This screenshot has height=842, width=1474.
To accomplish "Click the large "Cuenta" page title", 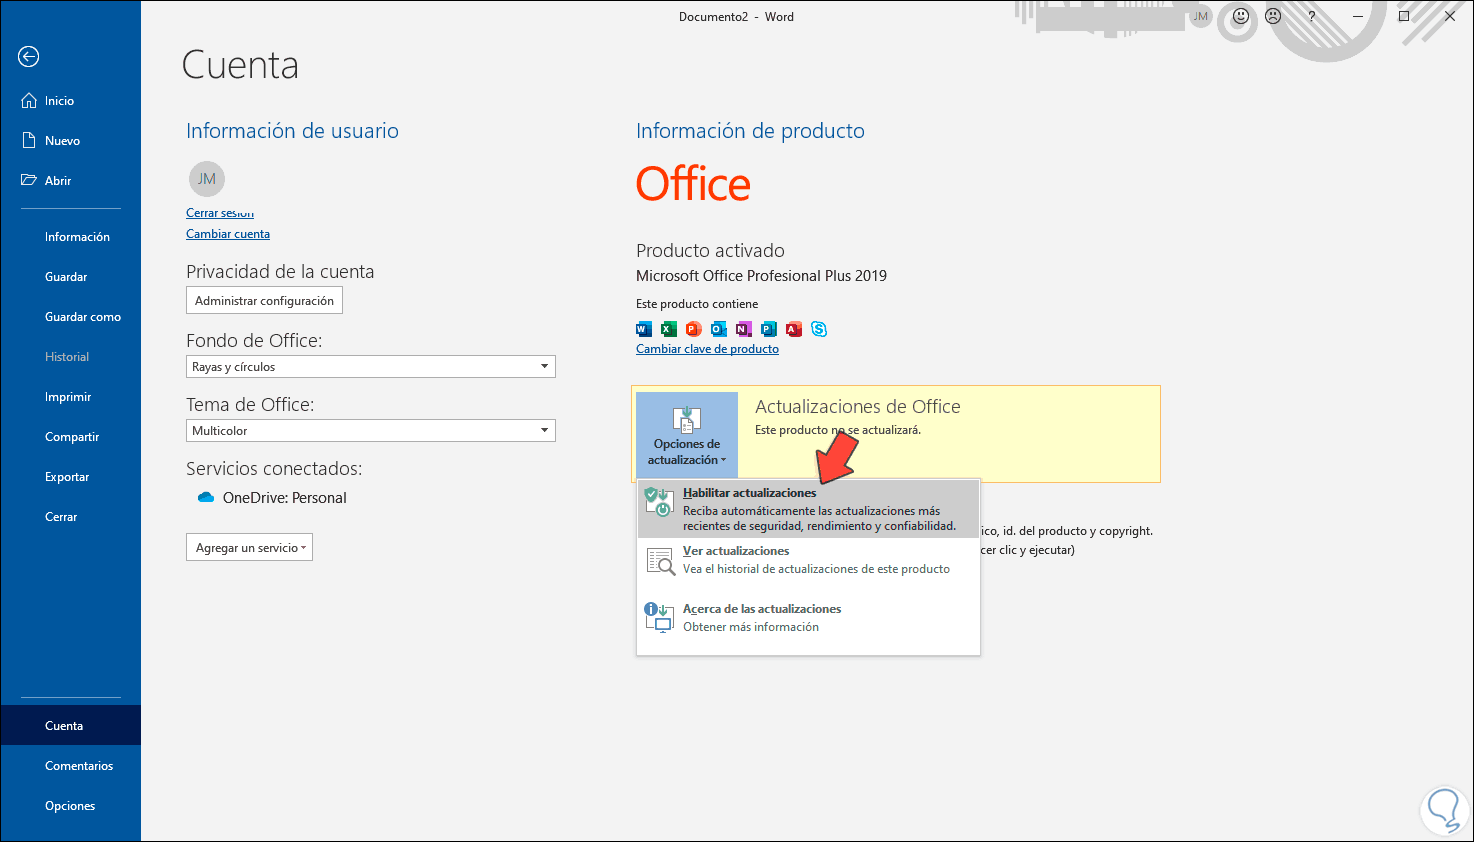I will [x=240, y=66].
